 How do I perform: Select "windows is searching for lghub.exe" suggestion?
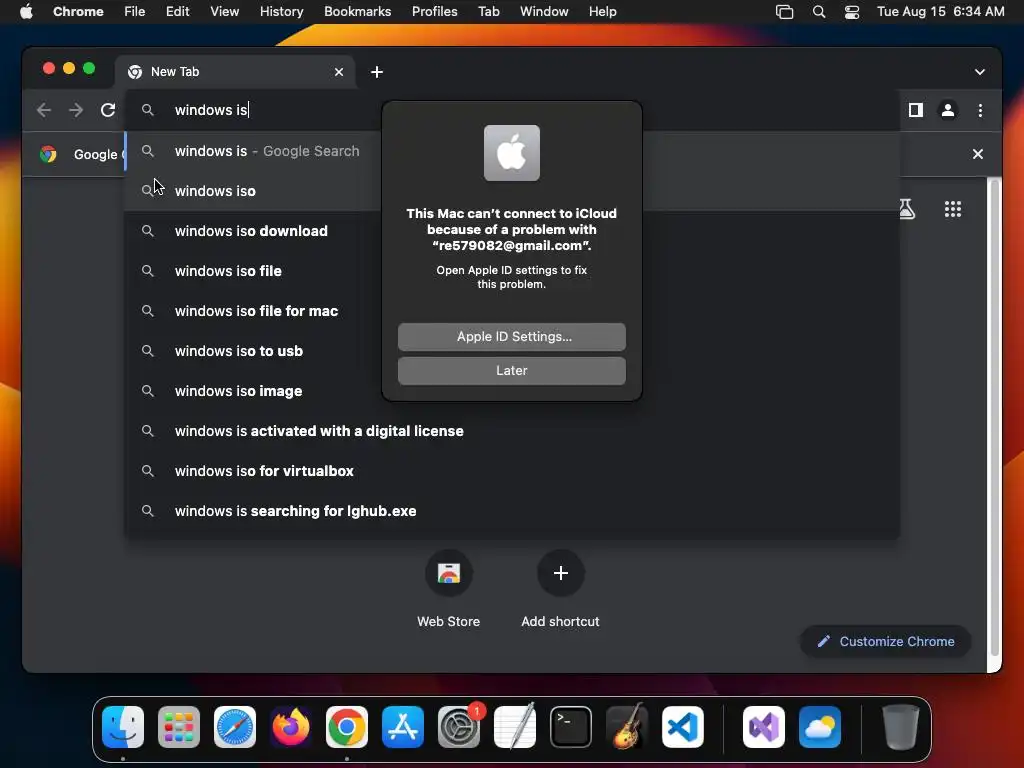click(512, 511)
